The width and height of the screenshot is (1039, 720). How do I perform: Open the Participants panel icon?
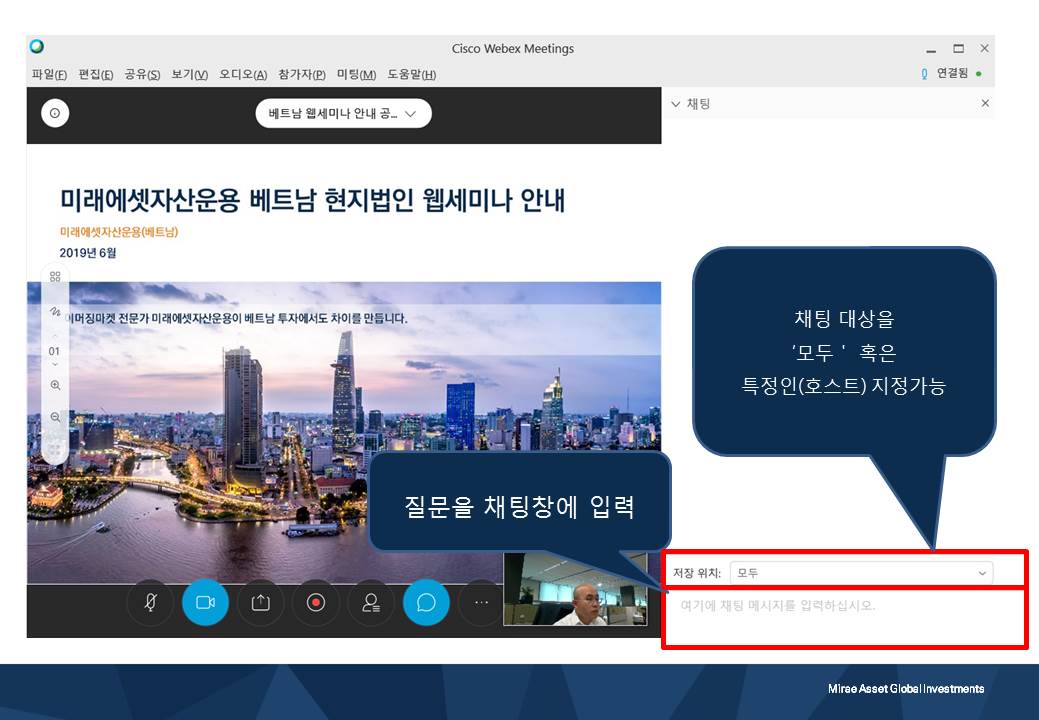tap(370, 602)
